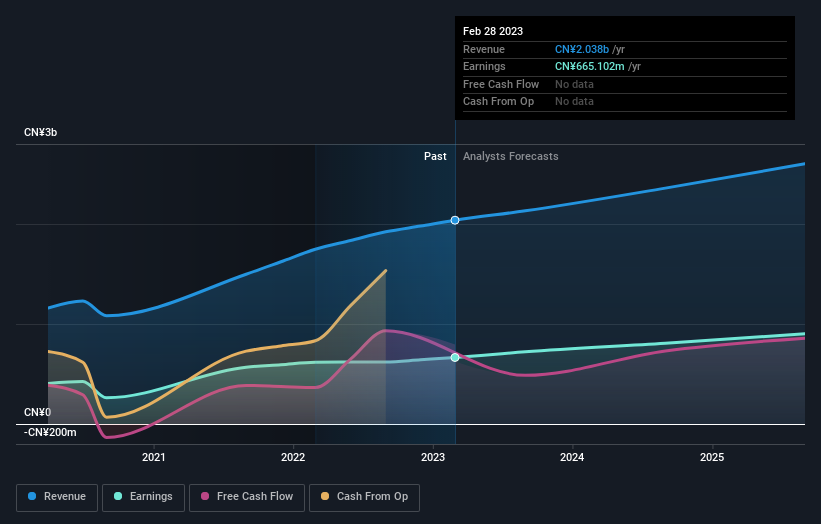Image resolution: width=821 pixels, height=524 pixels.
Task: Click the 2025 x-axis label
Action: (x=712, y=457)
